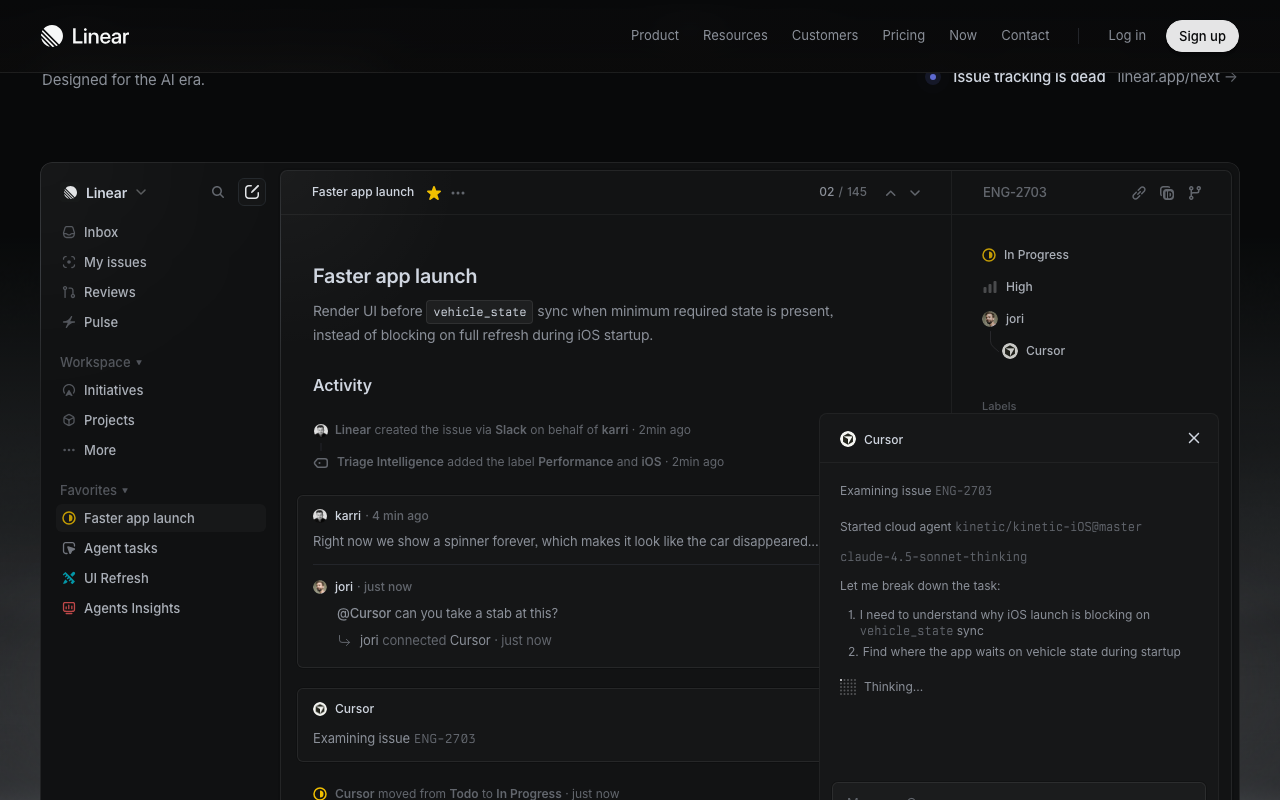The height and width of the screenshot is (800, 1280).
Task: Click the claude-4.5-sonnet-thinking model text
Action: point(933,557)
